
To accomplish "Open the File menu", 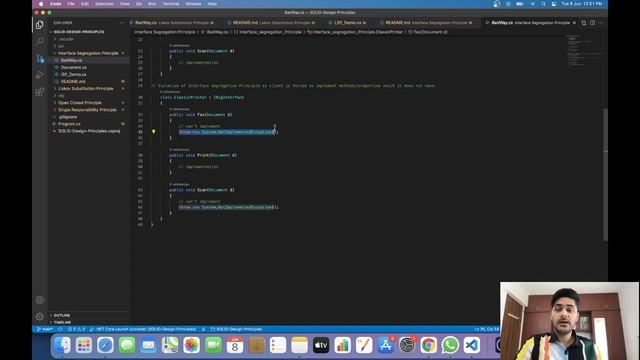I will (x=71, y=4).
